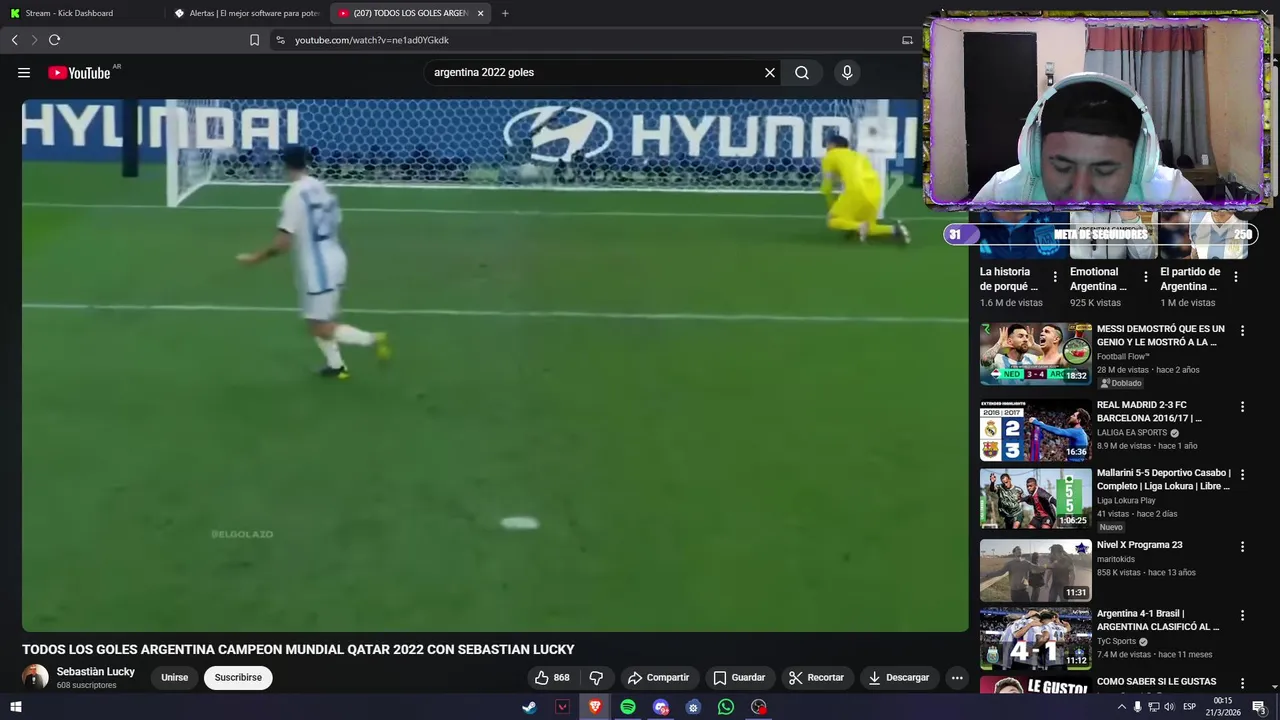
Task: Open the Mallarini 5-5 Deportivo Casabo thumbnail
Action: [1035, 498]
